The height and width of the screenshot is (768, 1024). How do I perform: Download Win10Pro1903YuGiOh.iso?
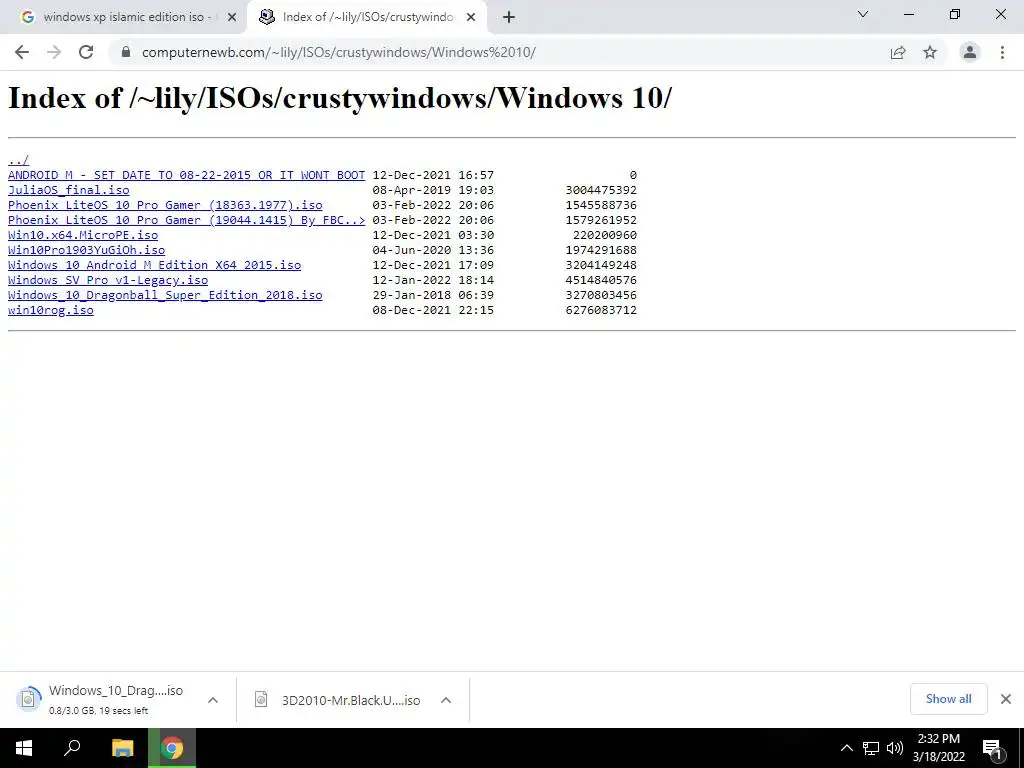pyautogui.click(x=86, y=250)
